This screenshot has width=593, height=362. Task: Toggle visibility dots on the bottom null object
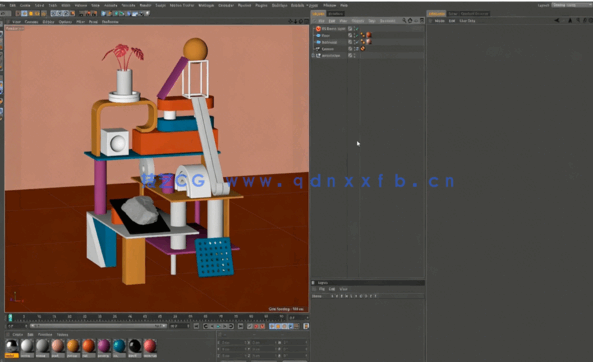coord(354,56)
